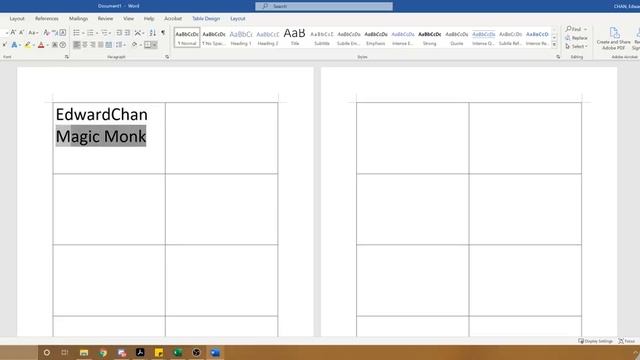Apply the Normal style
The image size is (640, 360).
point(187,38)
